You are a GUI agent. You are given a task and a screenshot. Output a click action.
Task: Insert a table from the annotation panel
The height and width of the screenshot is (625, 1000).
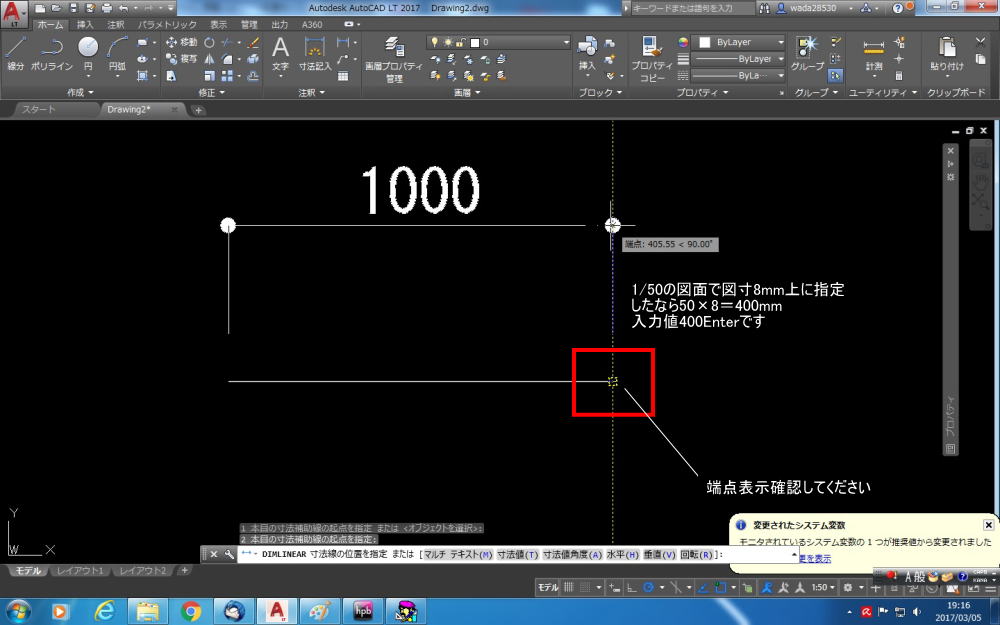(343, 76)
